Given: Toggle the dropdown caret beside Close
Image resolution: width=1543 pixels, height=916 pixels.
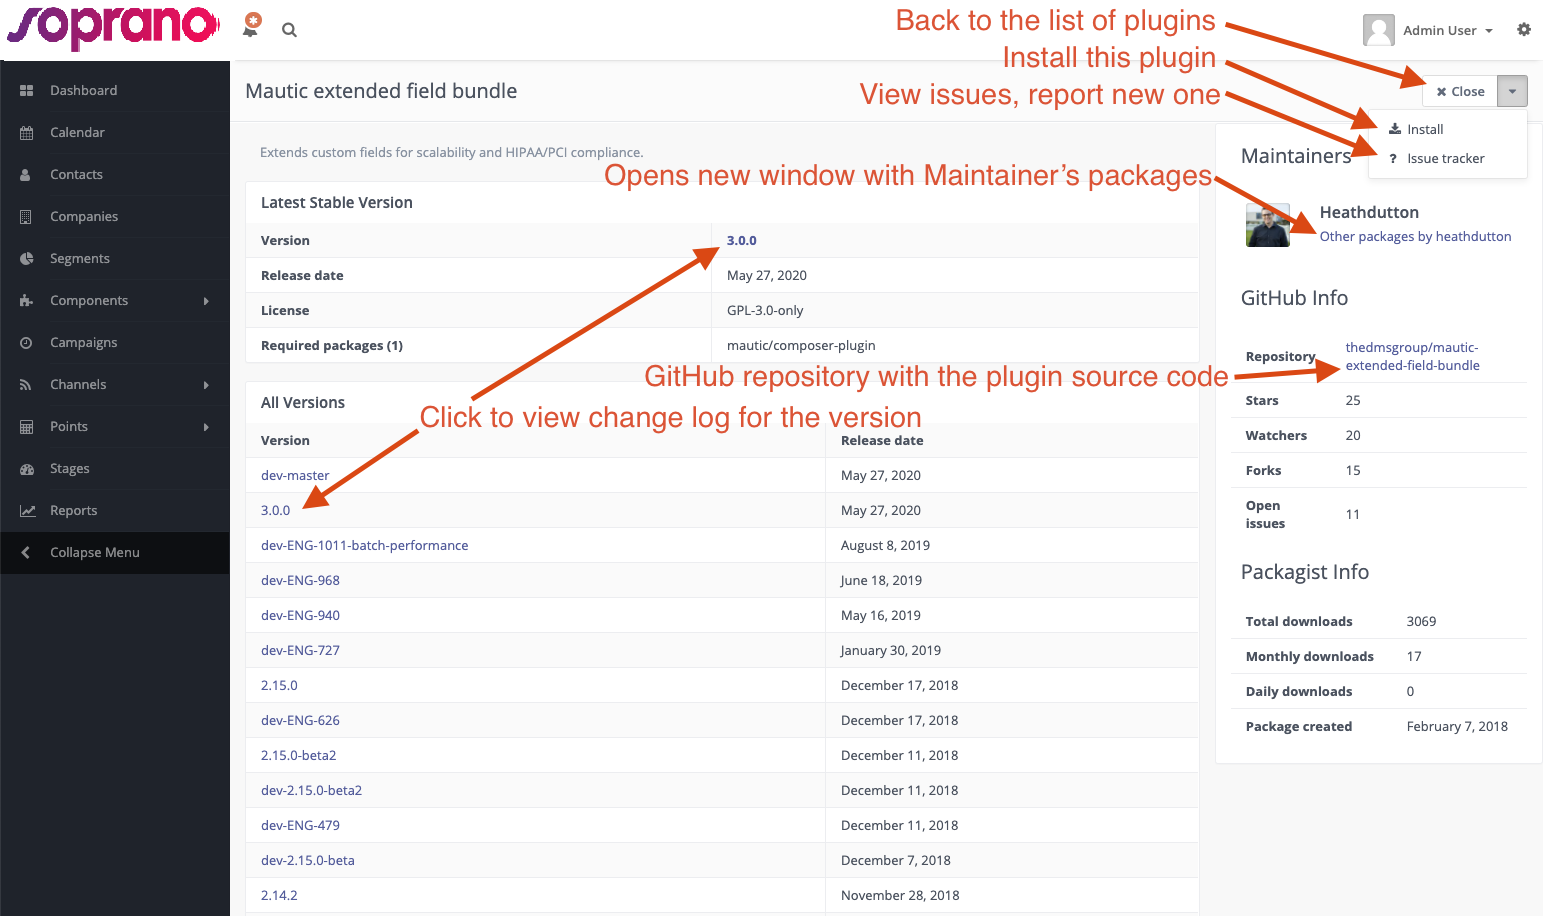Looking at the screenshot, I should coord(1512,91).
